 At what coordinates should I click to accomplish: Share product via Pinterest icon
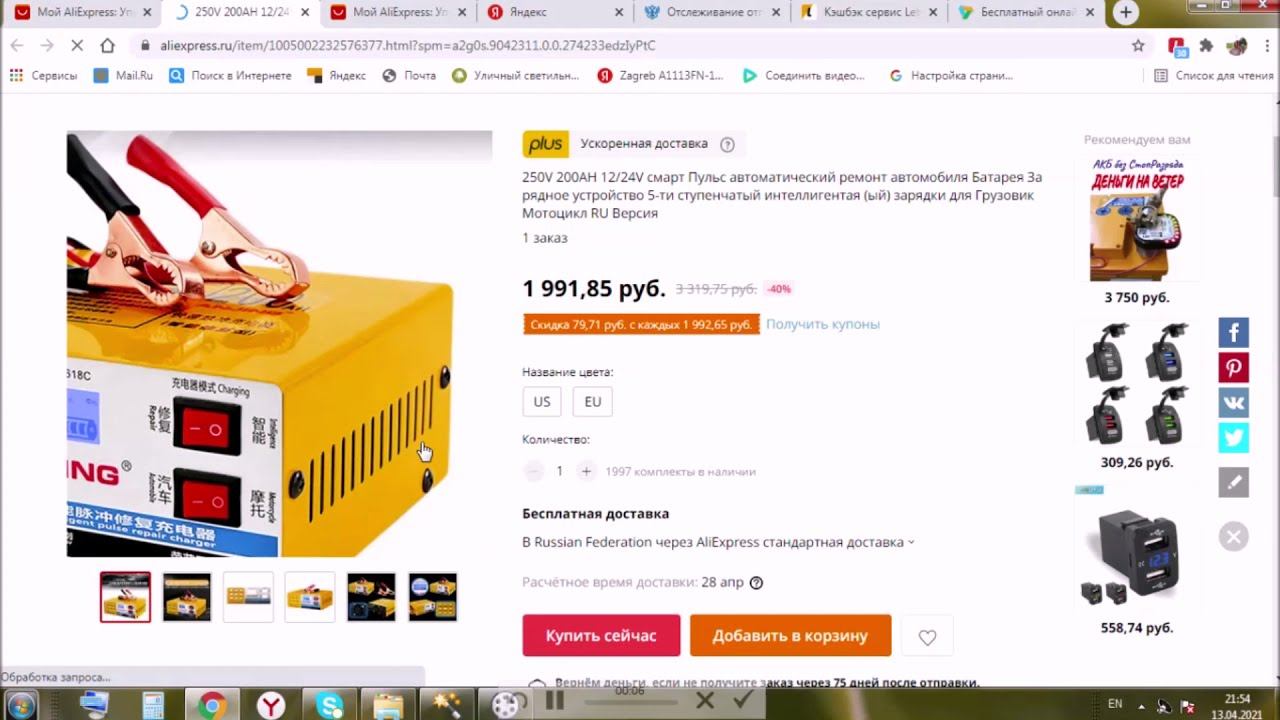point(1233,367)
